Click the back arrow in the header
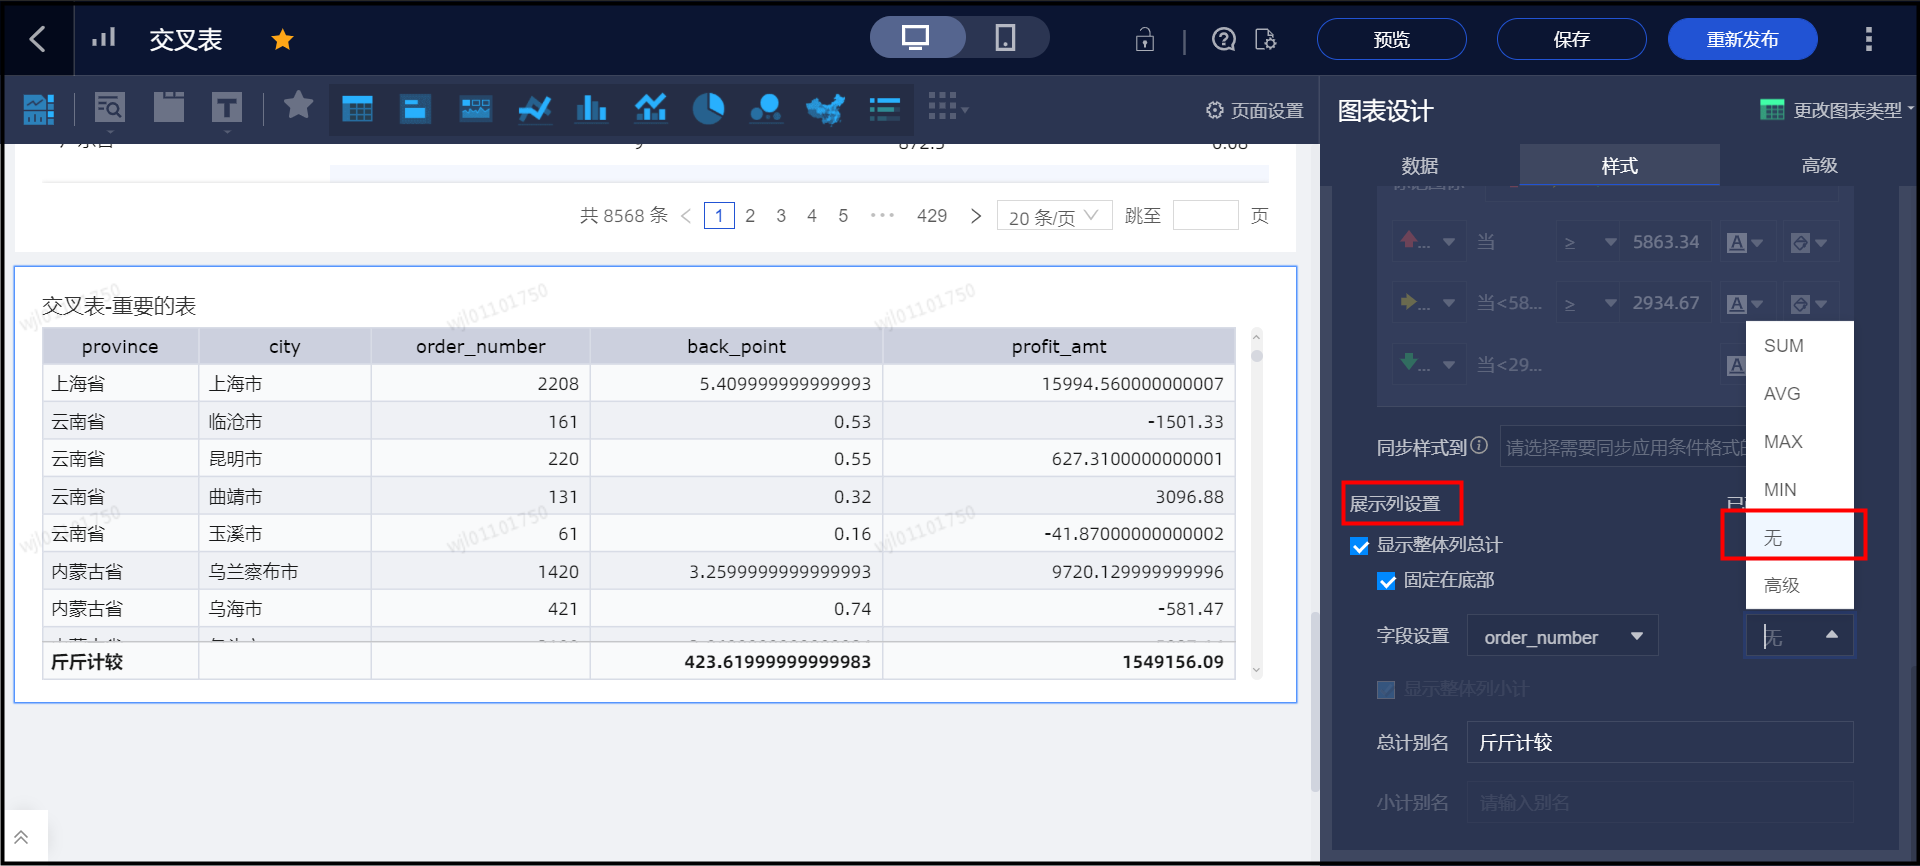The width and height of the screenshot is (1920, 866). point(37,39)
